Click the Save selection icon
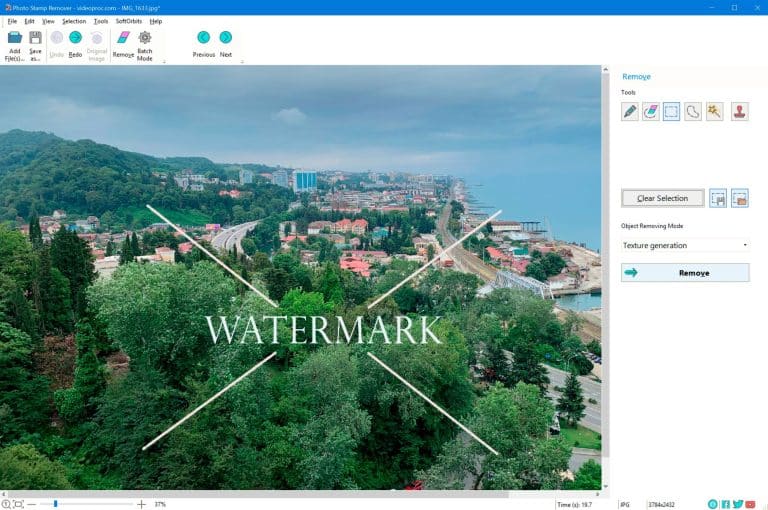Viewport: 768px width, 510px height. (718, 198)
